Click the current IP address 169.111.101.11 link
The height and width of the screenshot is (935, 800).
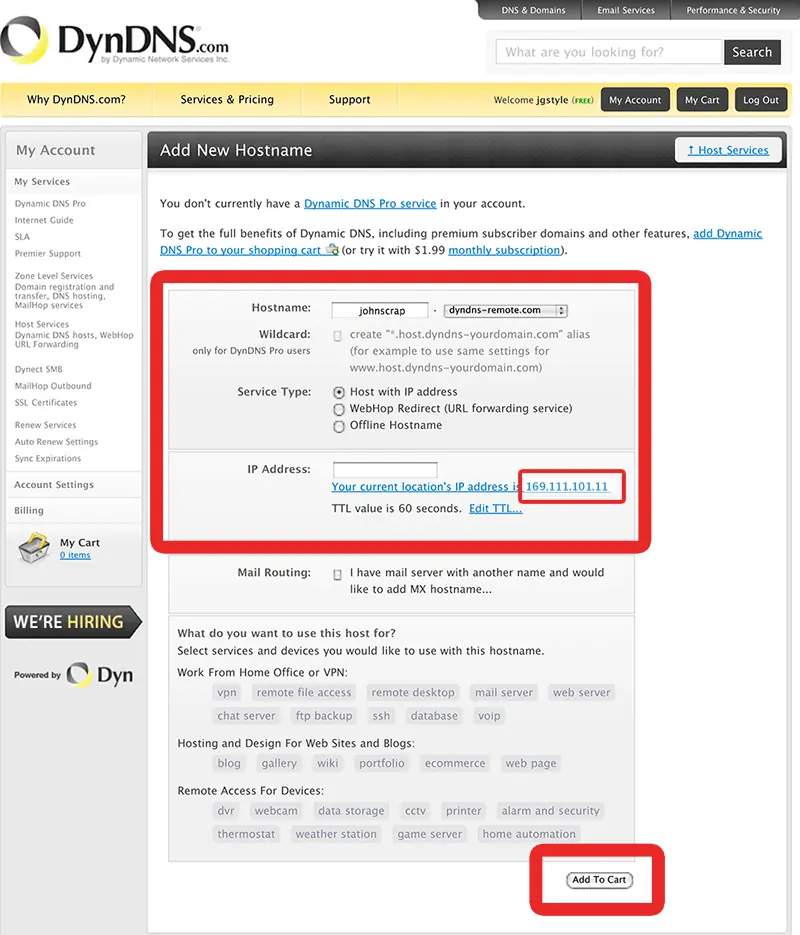(566, 487)
